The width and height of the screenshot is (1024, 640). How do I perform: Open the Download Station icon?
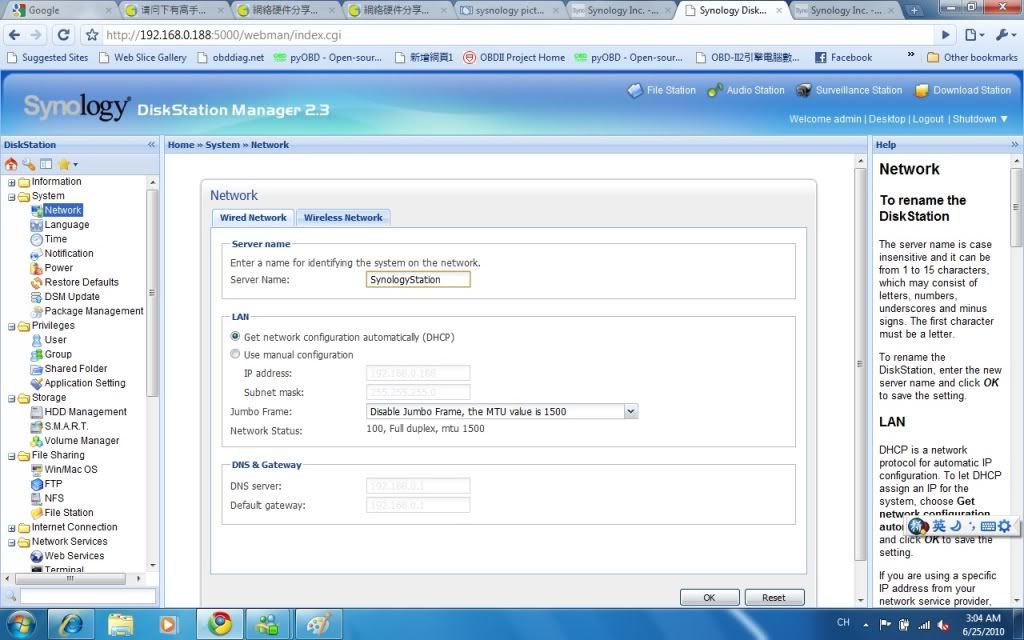point(921,91)
